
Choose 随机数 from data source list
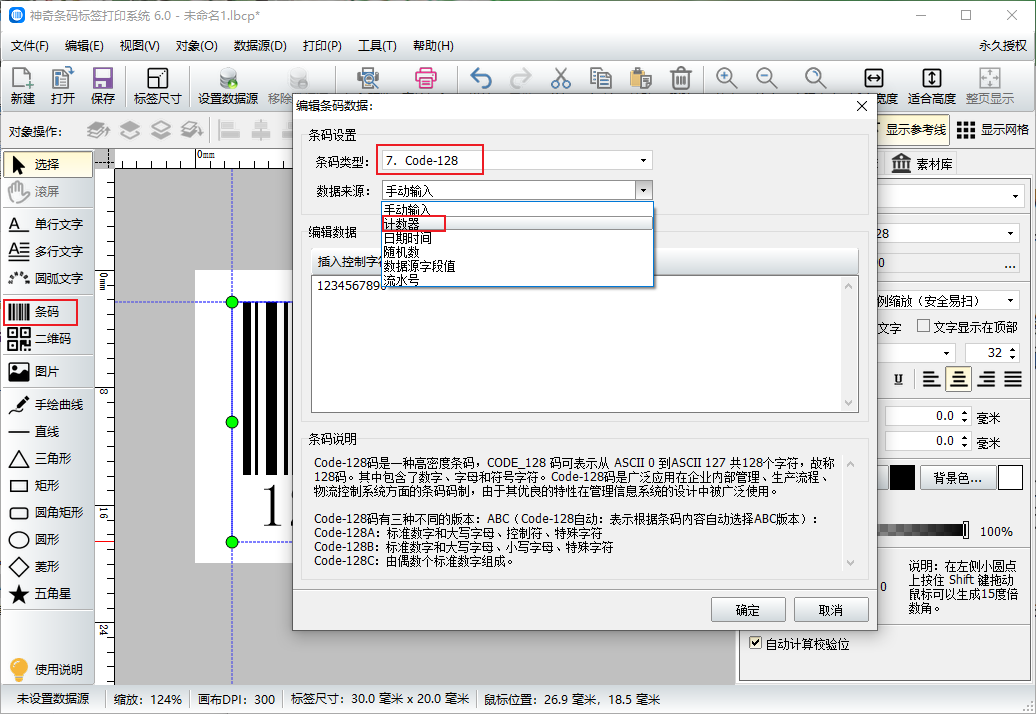coord(517,252)
